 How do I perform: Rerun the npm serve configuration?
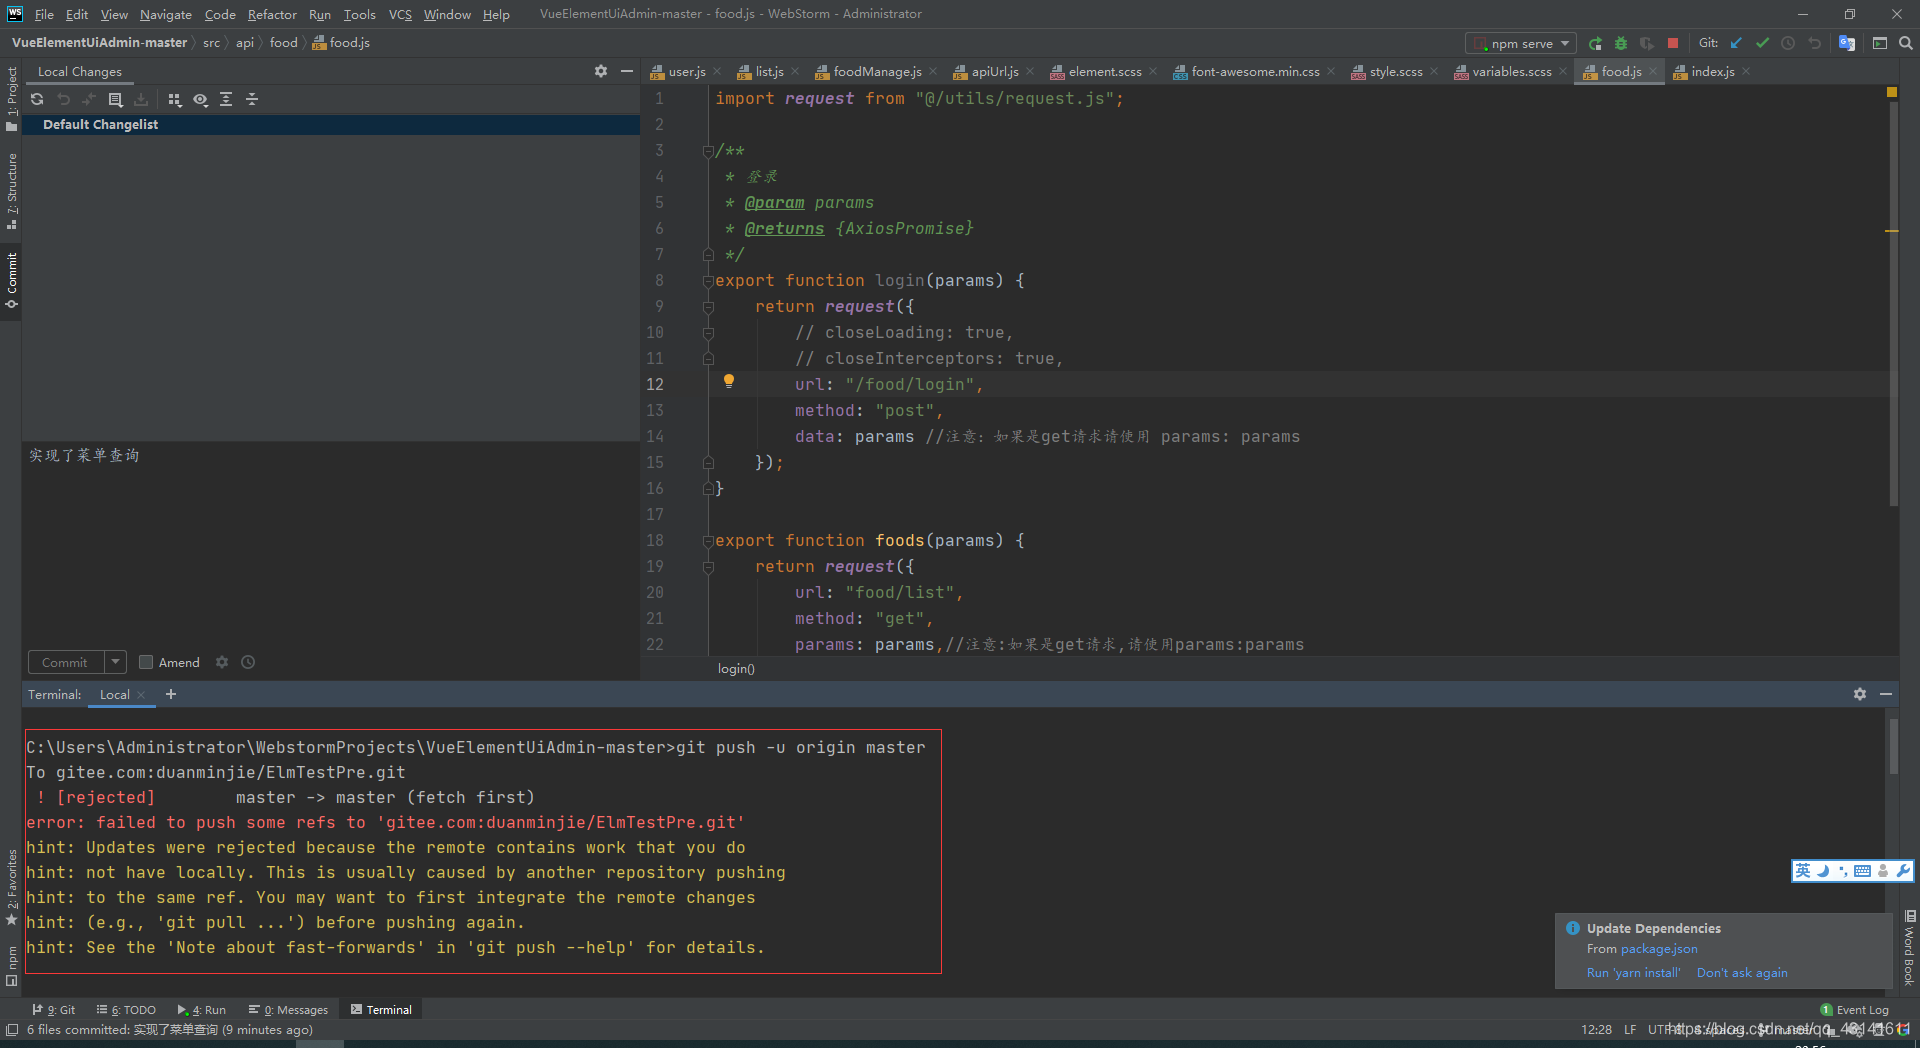click(x=1595, y=43)
